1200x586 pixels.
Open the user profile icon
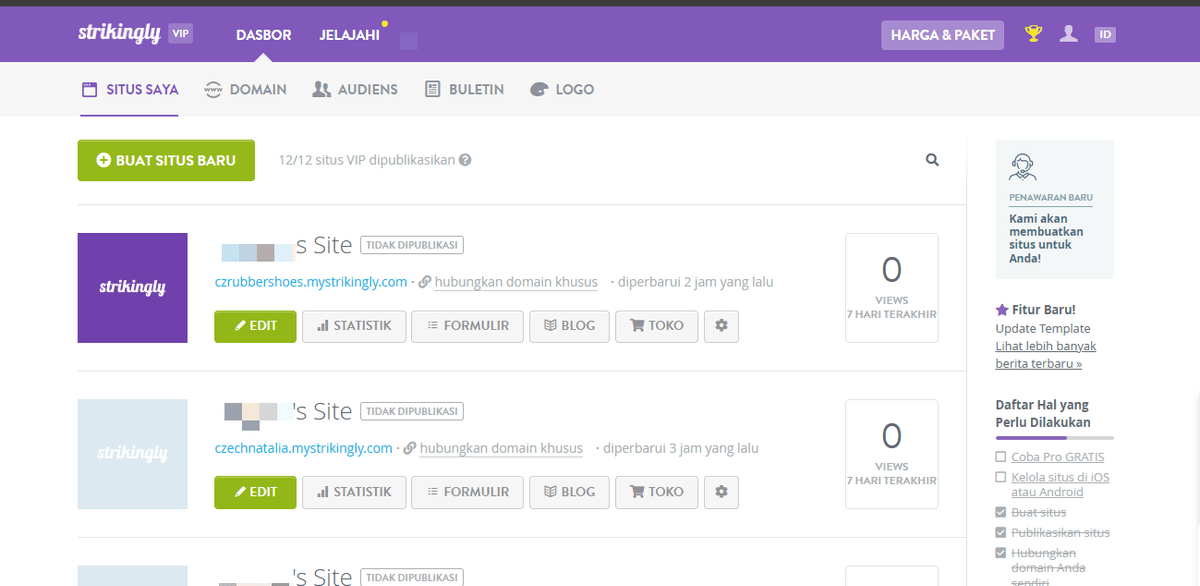pyautogui.click(x=1068, y=33)
